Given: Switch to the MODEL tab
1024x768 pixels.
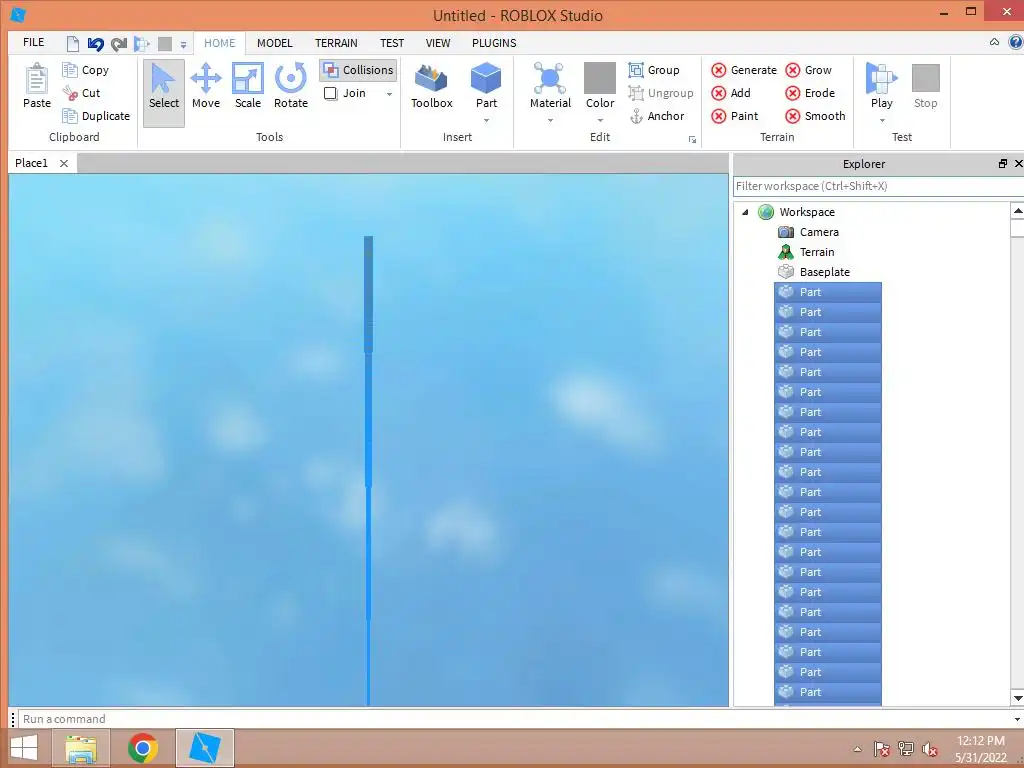Looking at the screenshot, I should [274, 43].
